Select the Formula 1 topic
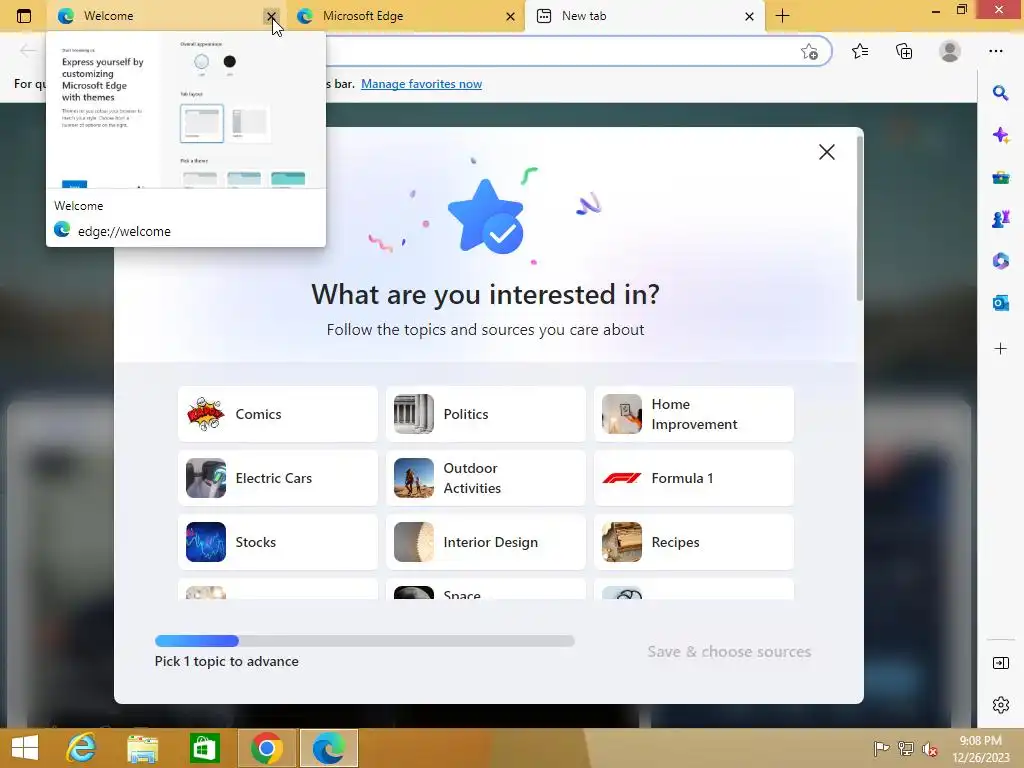This screenshot has width=1024, height=768. 694,478
